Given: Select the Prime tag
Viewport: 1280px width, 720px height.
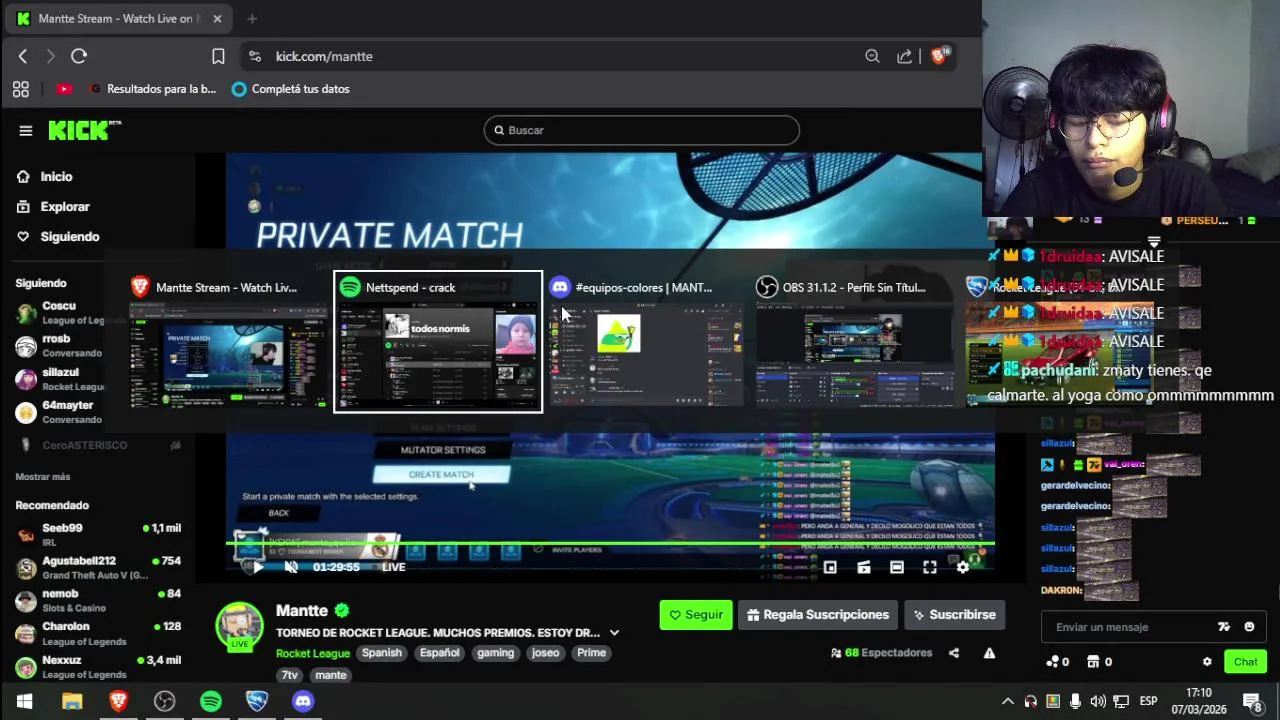Looking at the screenshot, I should 591,653.
